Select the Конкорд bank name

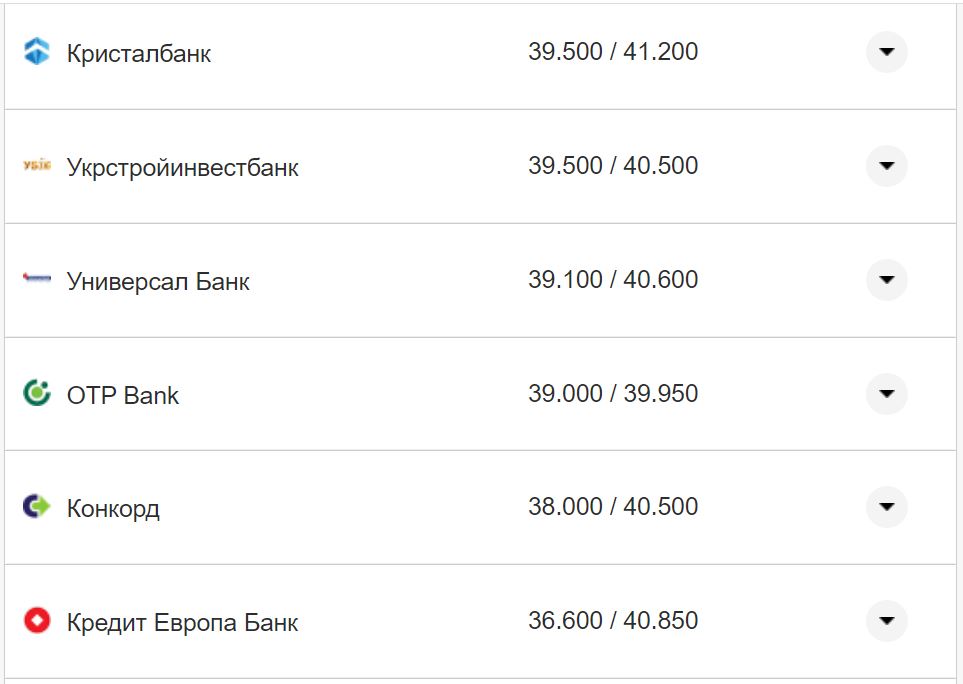pyautogui.click(x=113, y=508)
